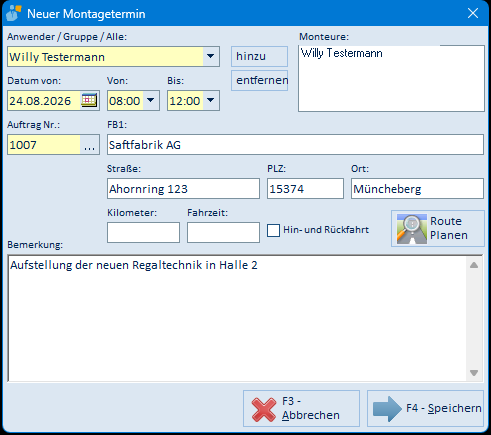Click the blue arrow Speichern icon
The image size is (491, 435).
387,409
